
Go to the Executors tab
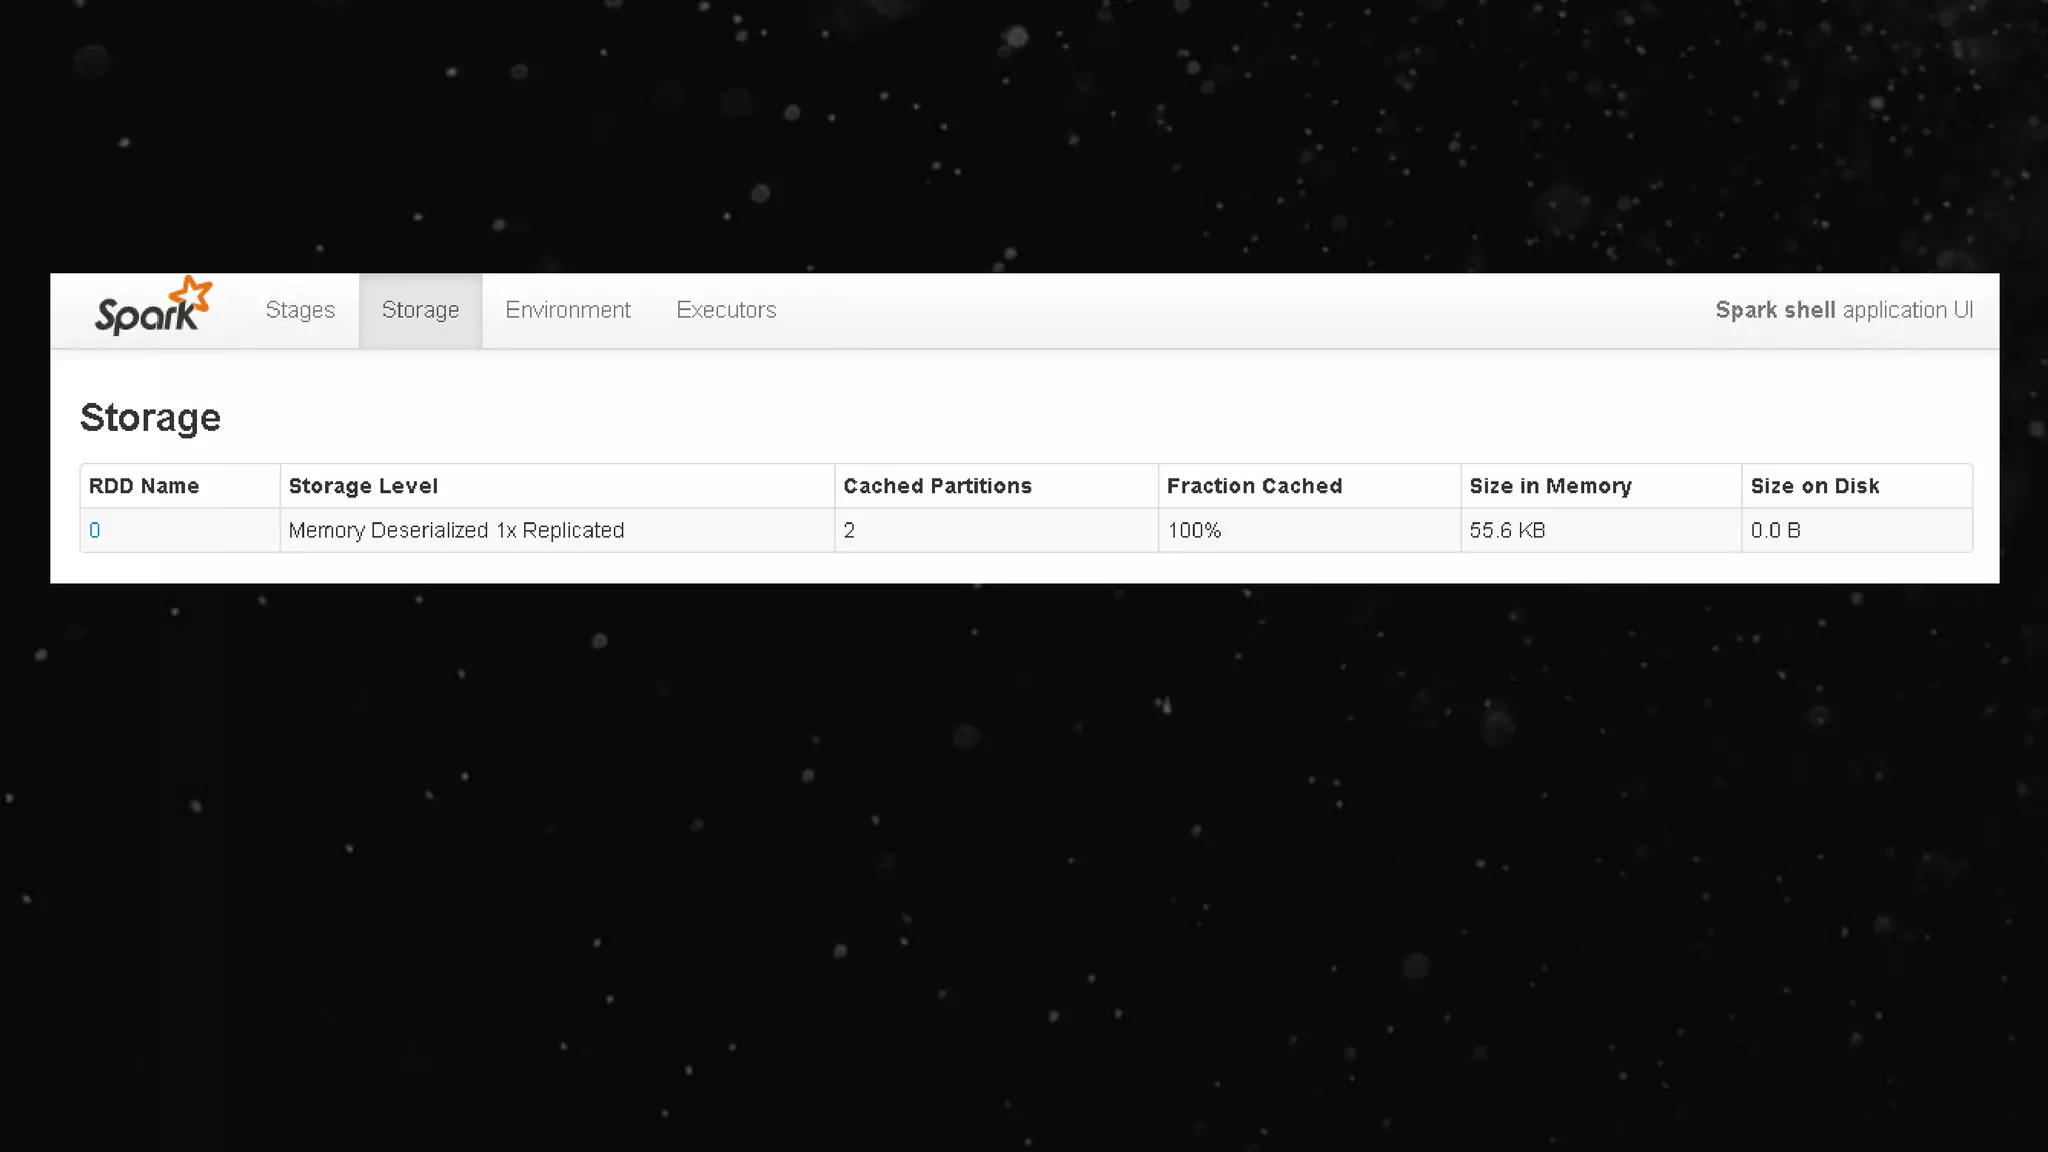click(x=726, y=310)
